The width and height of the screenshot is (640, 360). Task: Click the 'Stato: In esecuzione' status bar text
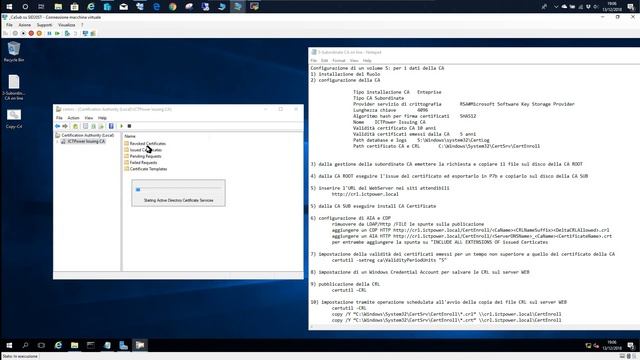tap(20, 356)
